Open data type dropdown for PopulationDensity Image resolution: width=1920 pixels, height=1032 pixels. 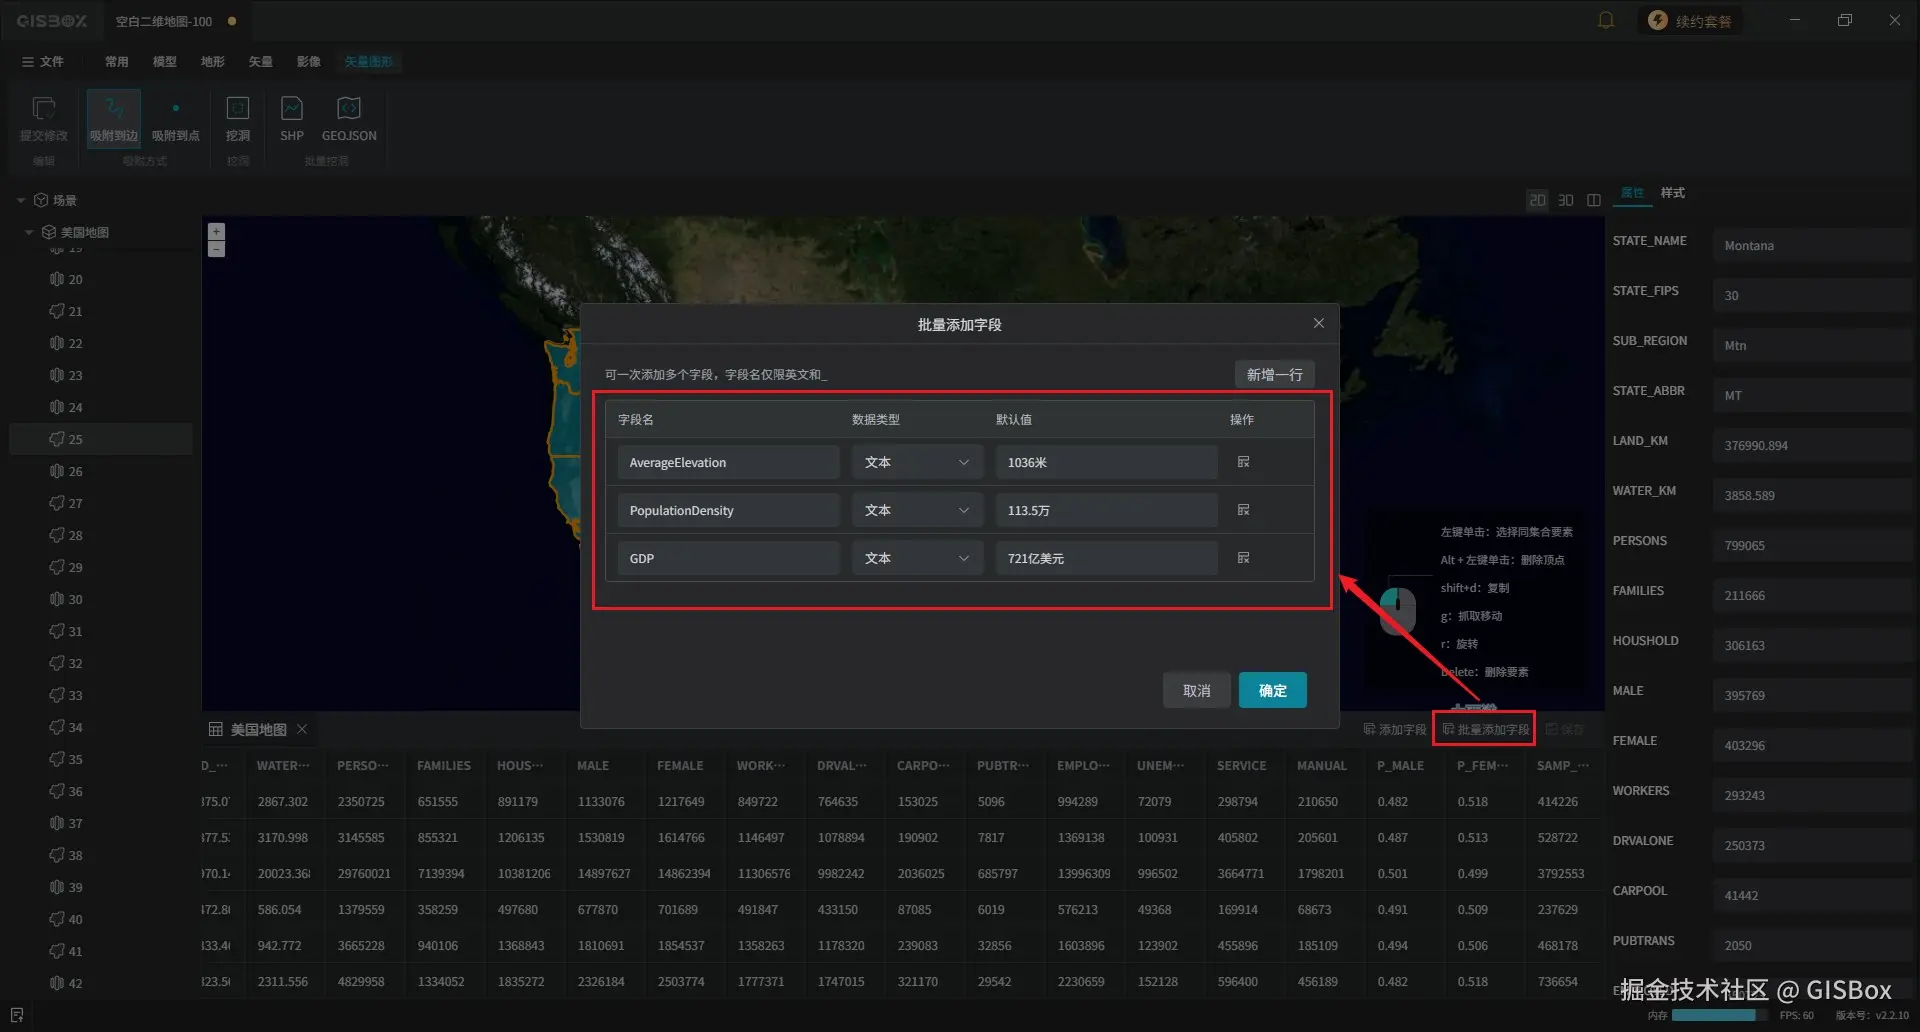tap(916, 510)
